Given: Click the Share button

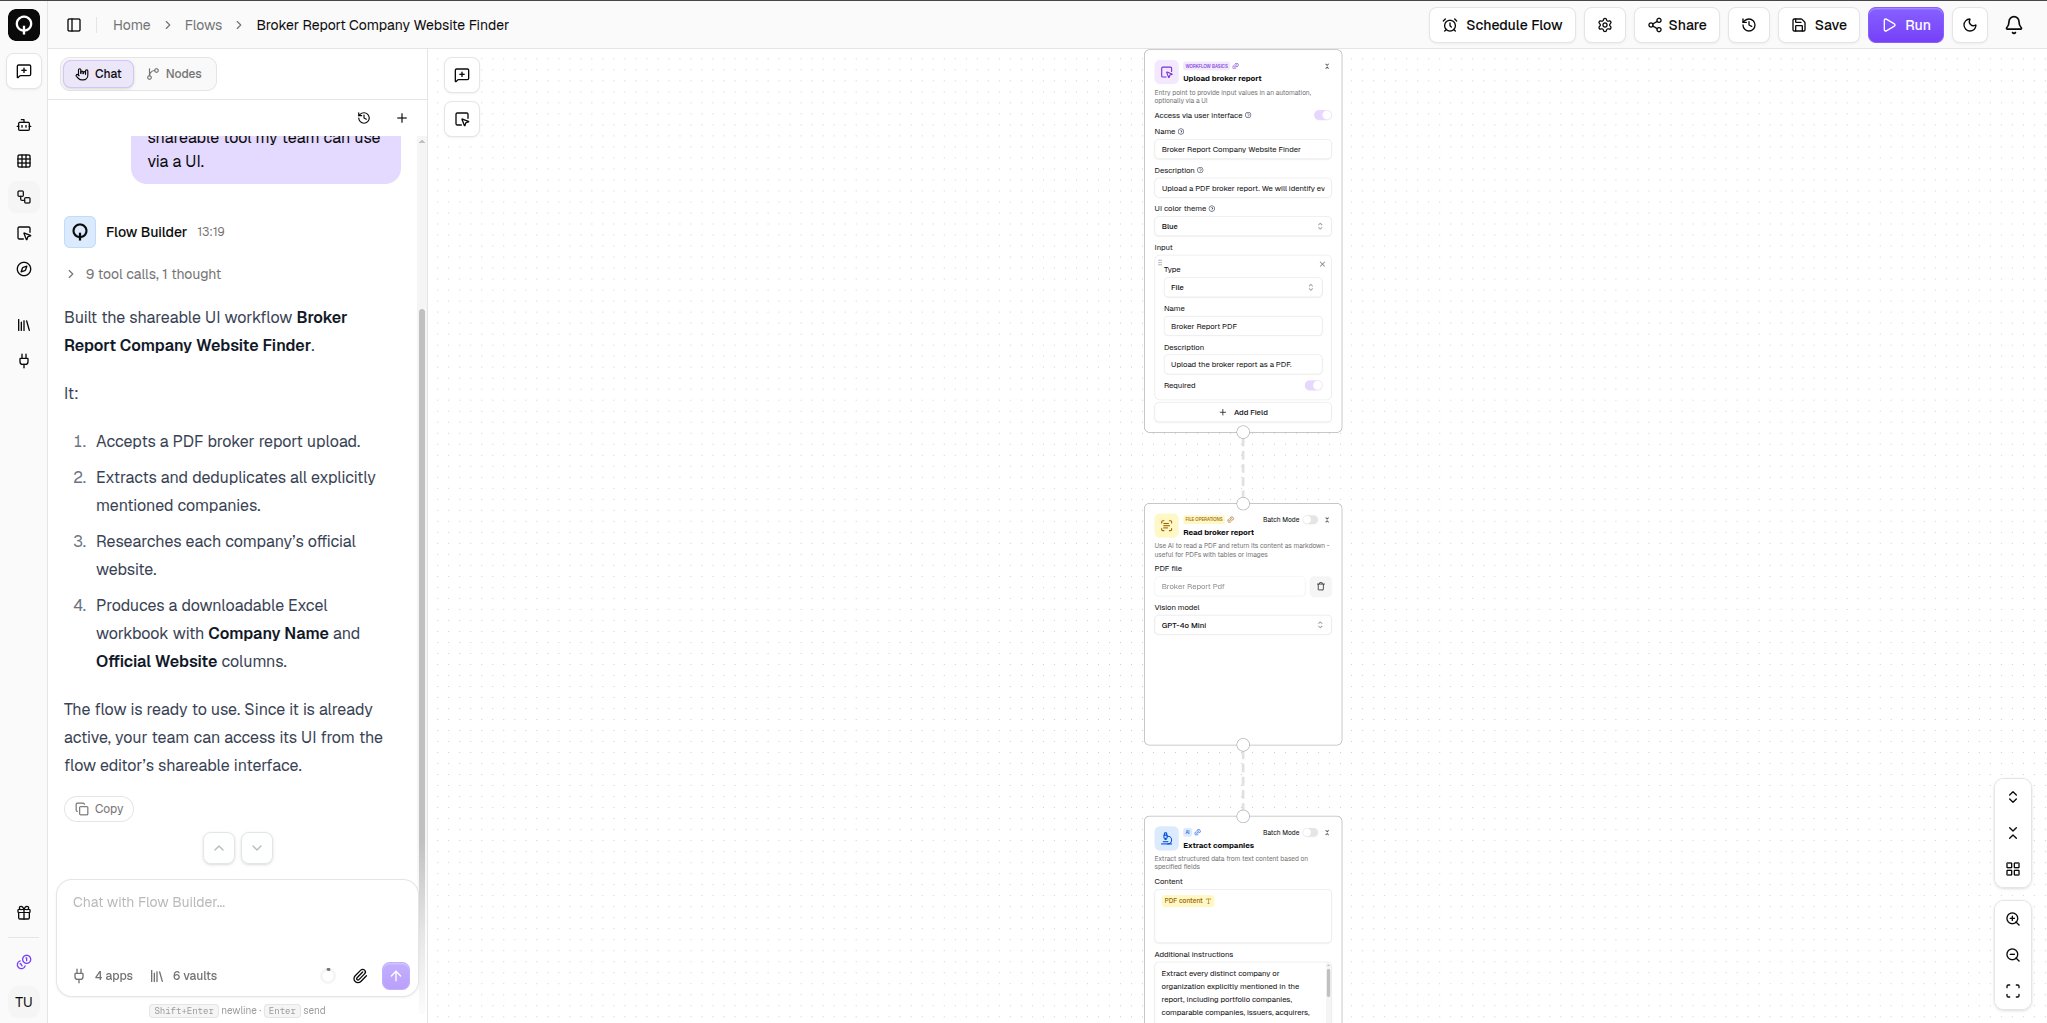Looking at the screenshot, I should pos(1676,25).
